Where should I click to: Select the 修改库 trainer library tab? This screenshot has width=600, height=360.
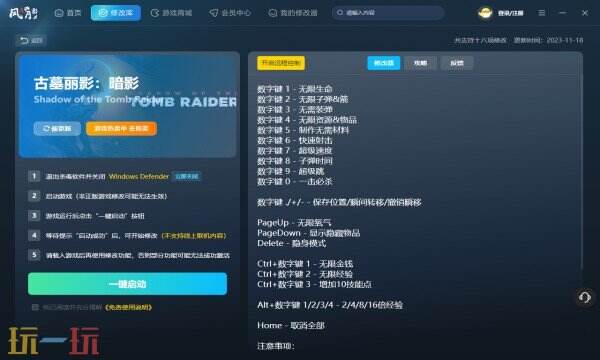116,13
